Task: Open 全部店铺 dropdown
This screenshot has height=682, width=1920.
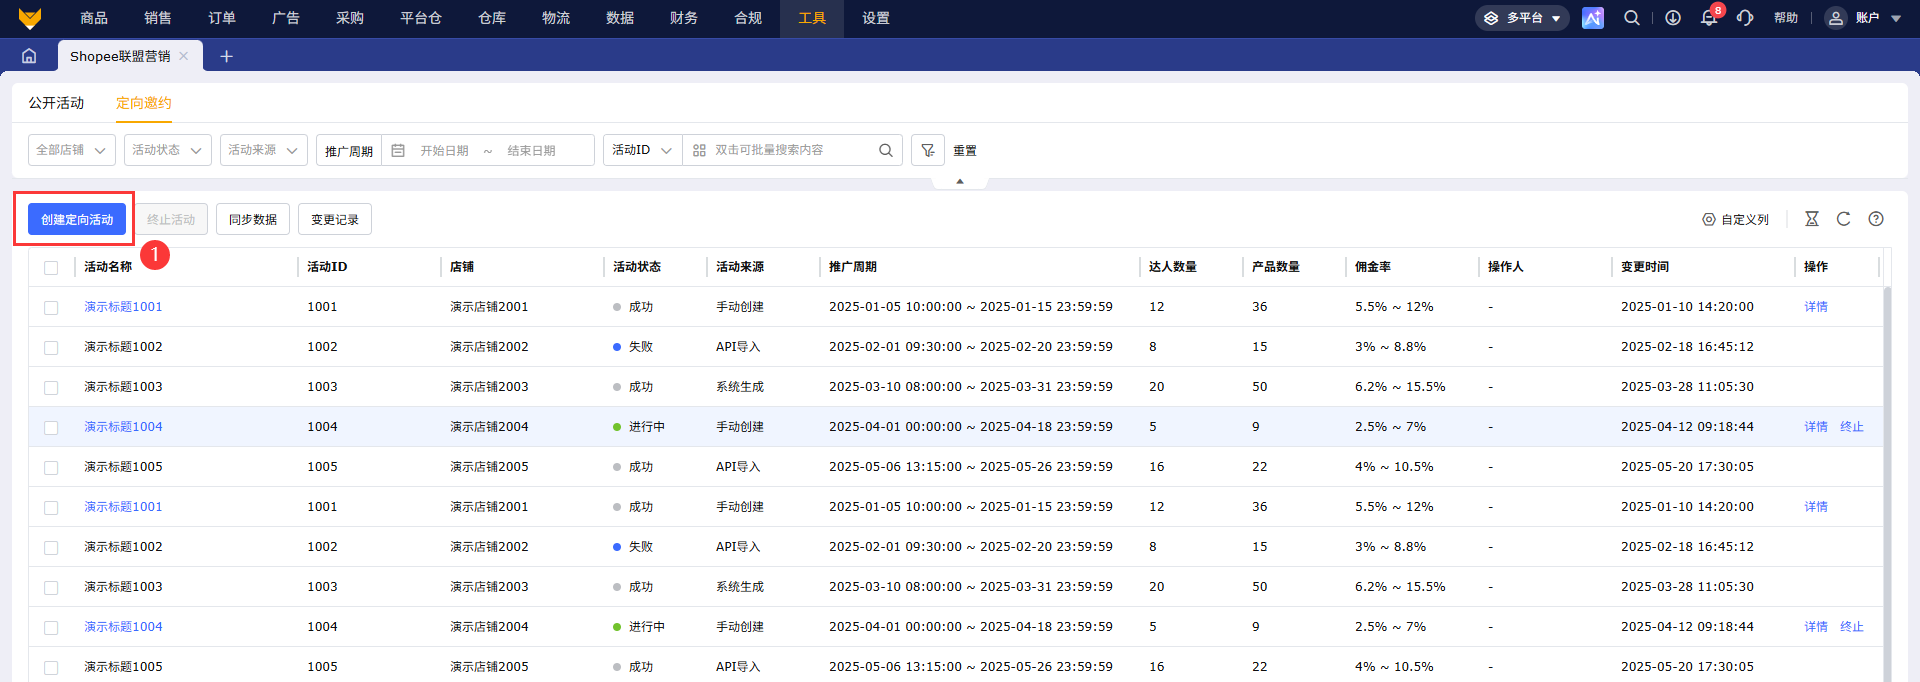Action: (72, 150)
